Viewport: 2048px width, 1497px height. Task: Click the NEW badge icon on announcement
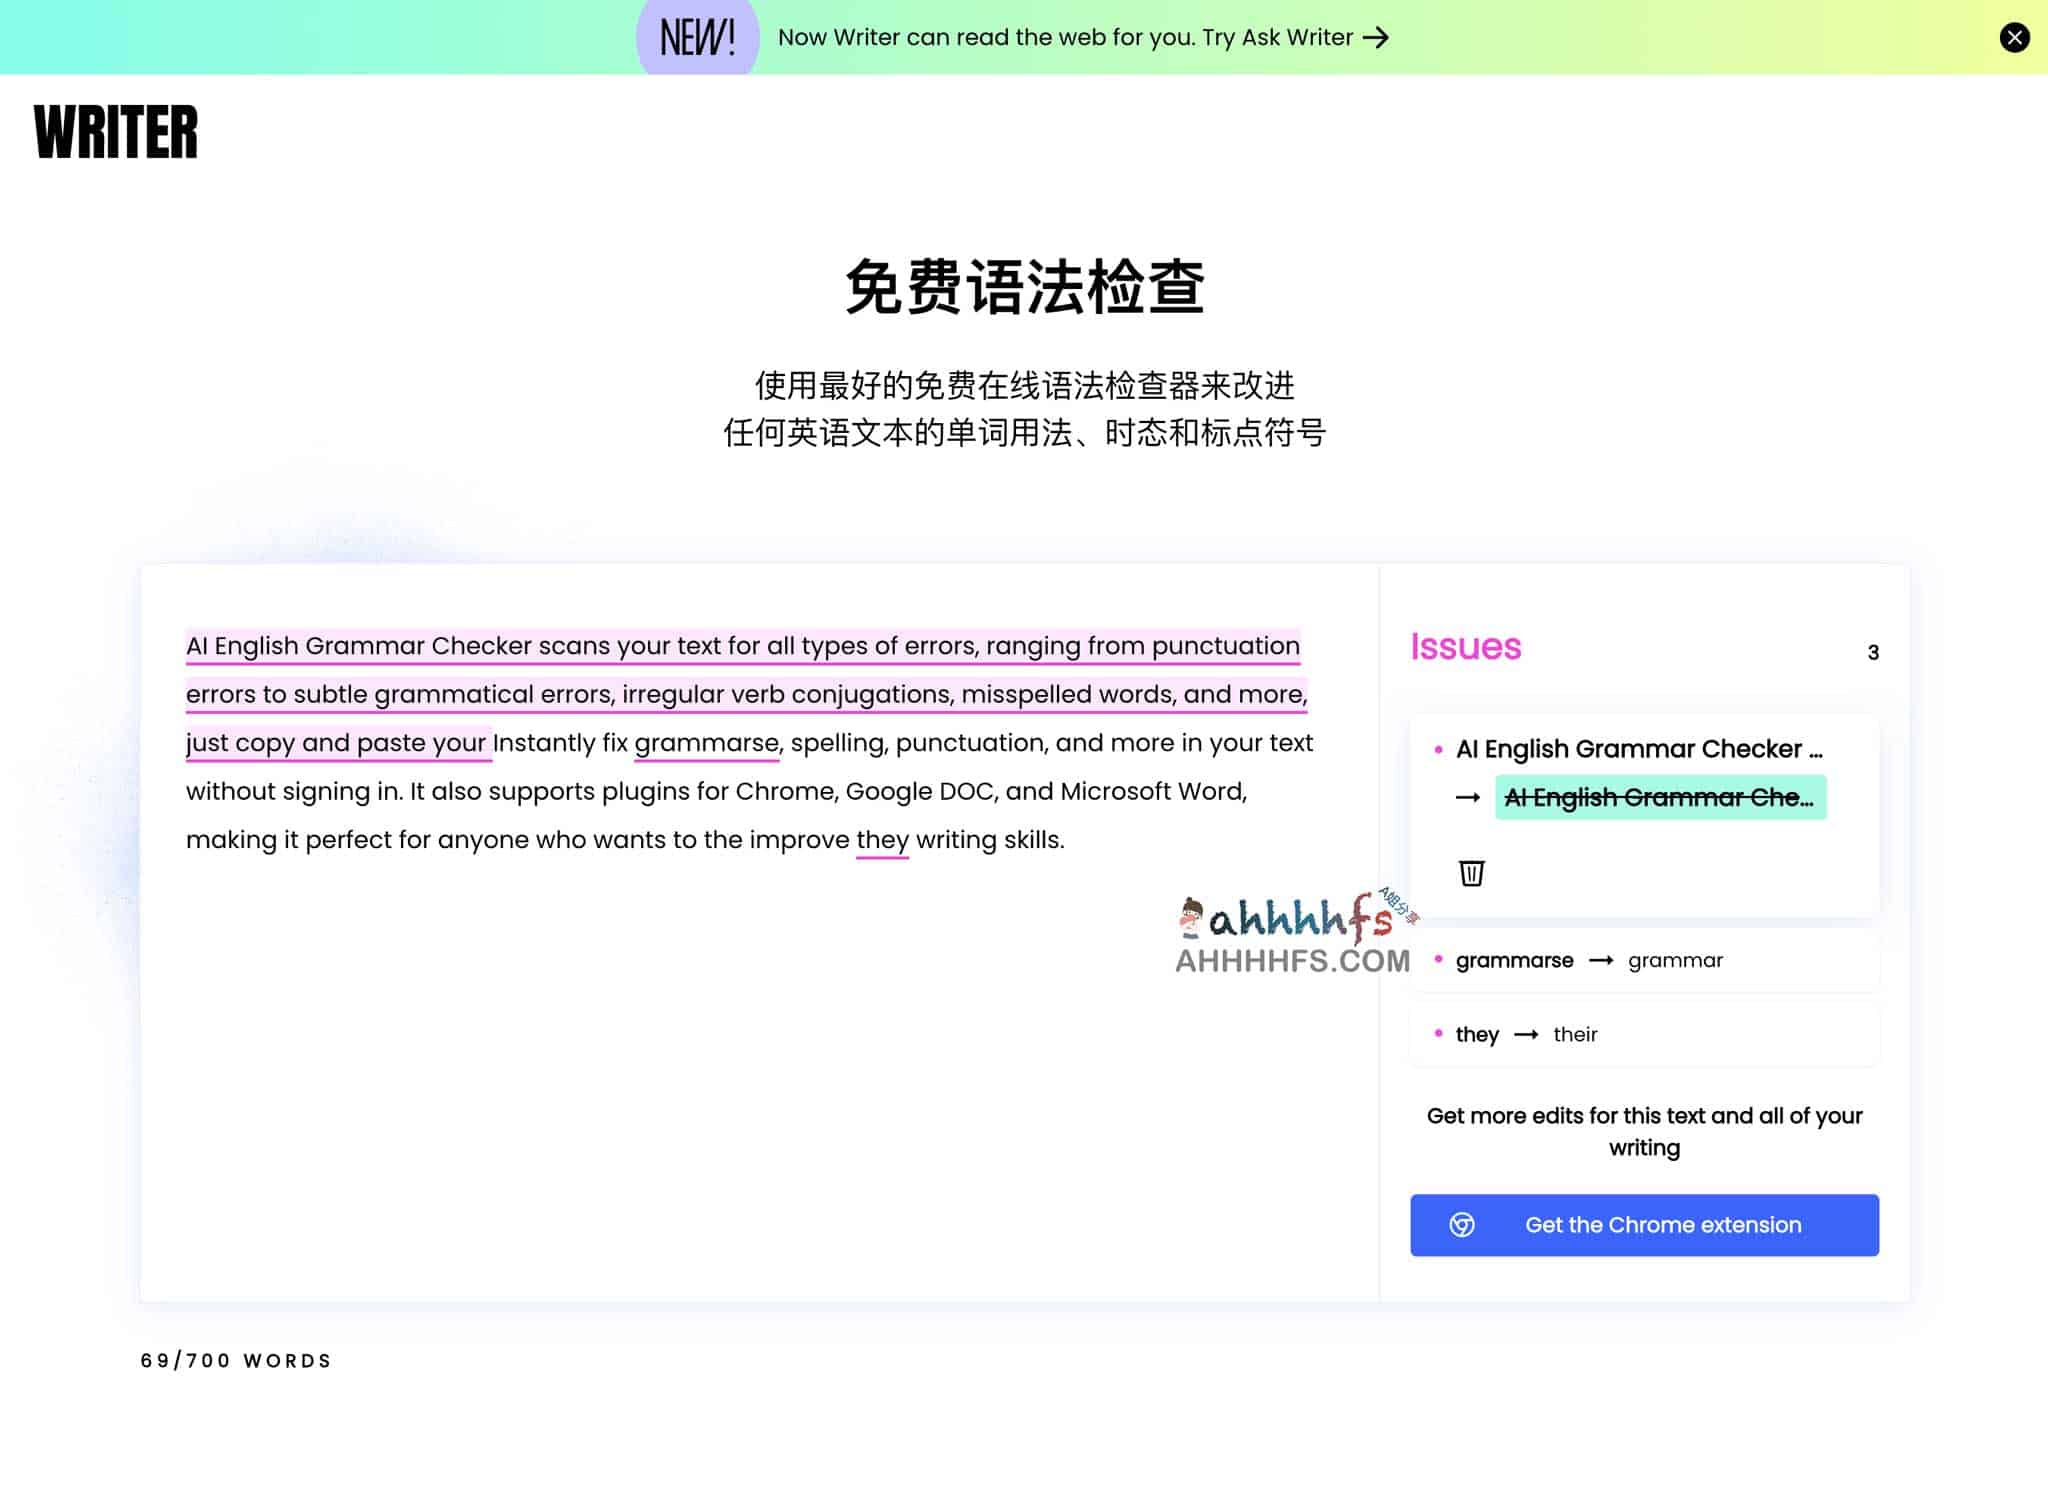click(x=693, y=37)
